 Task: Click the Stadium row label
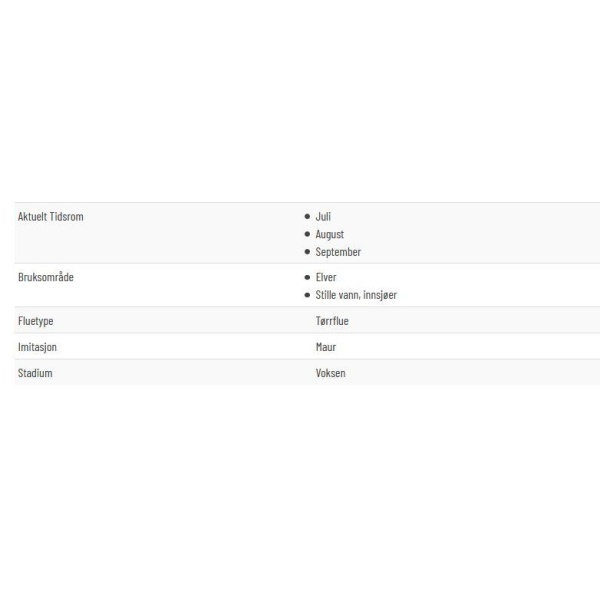point(35,373)
